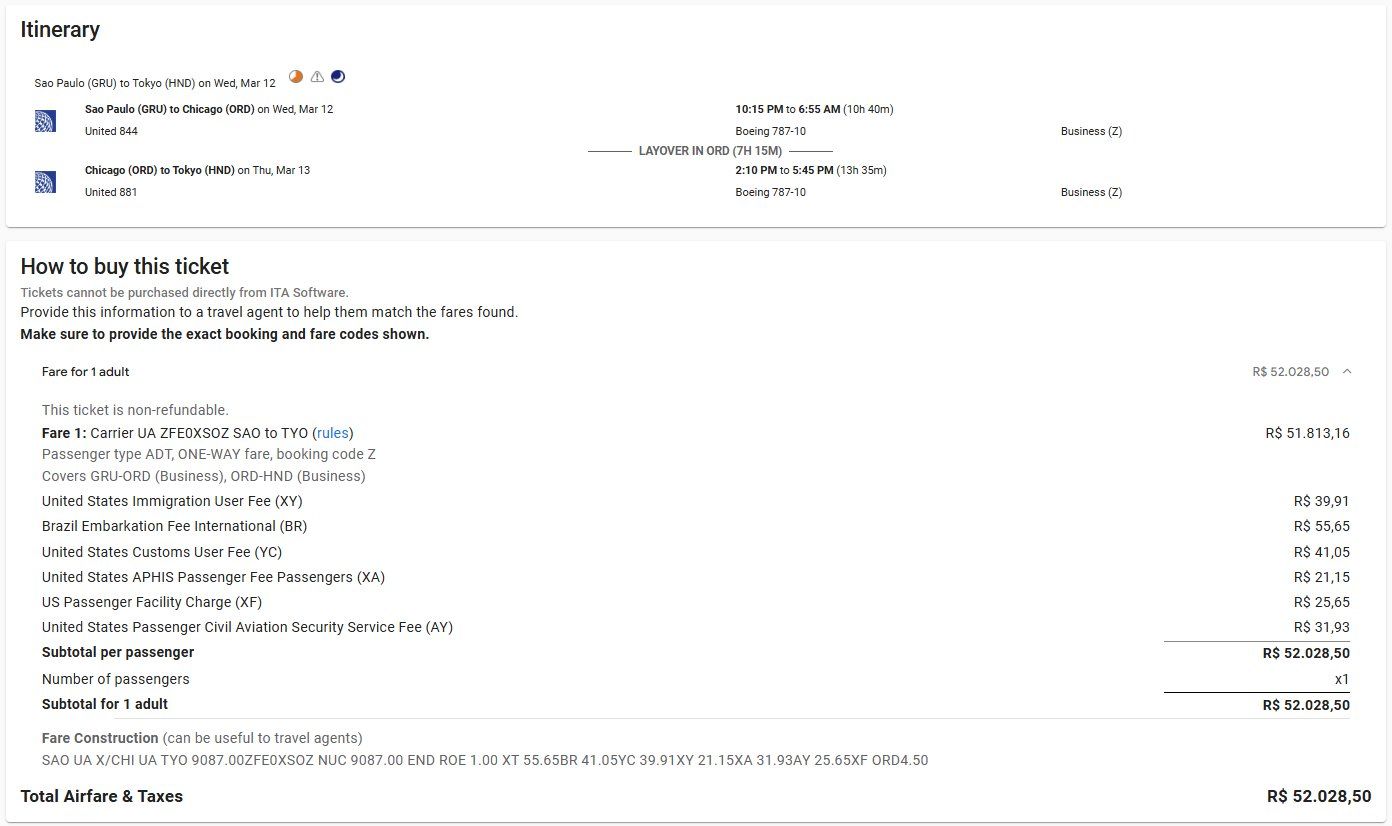Screen dimensions: 1392x826
Task: Click the blue overnight moon icon
Action: point(338,76)
